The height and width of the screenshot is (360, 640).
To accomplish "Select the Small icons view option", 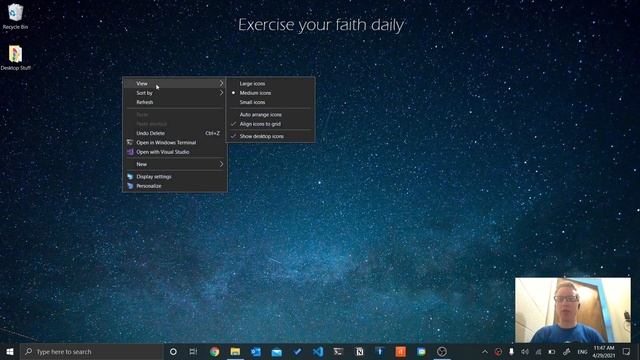I will coord(271,102).
